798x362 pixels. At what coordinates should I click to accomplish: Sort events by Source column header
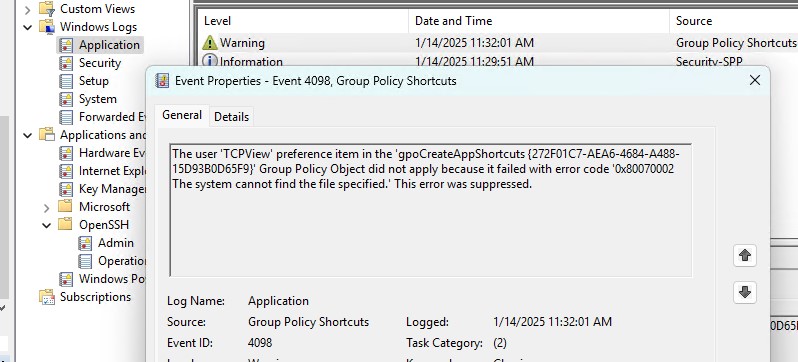733,21
